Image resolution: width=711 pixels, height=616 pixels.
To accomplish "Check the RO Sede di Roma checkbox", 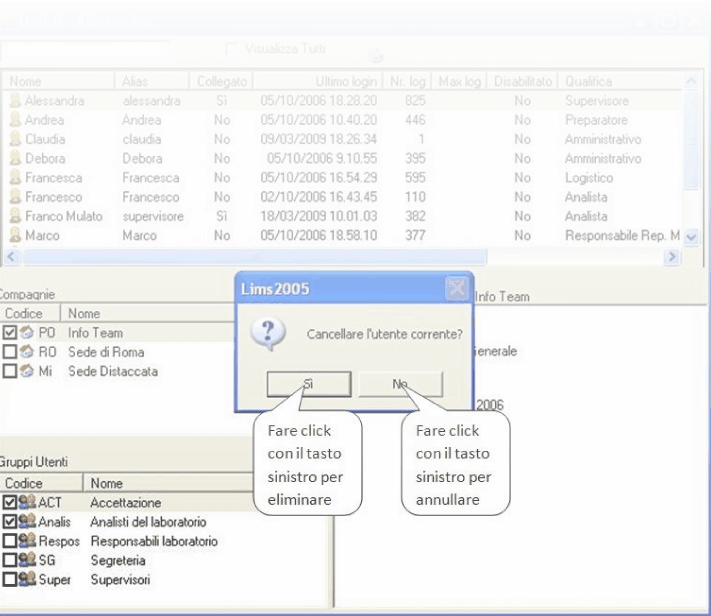I will (x=10, y=352).
